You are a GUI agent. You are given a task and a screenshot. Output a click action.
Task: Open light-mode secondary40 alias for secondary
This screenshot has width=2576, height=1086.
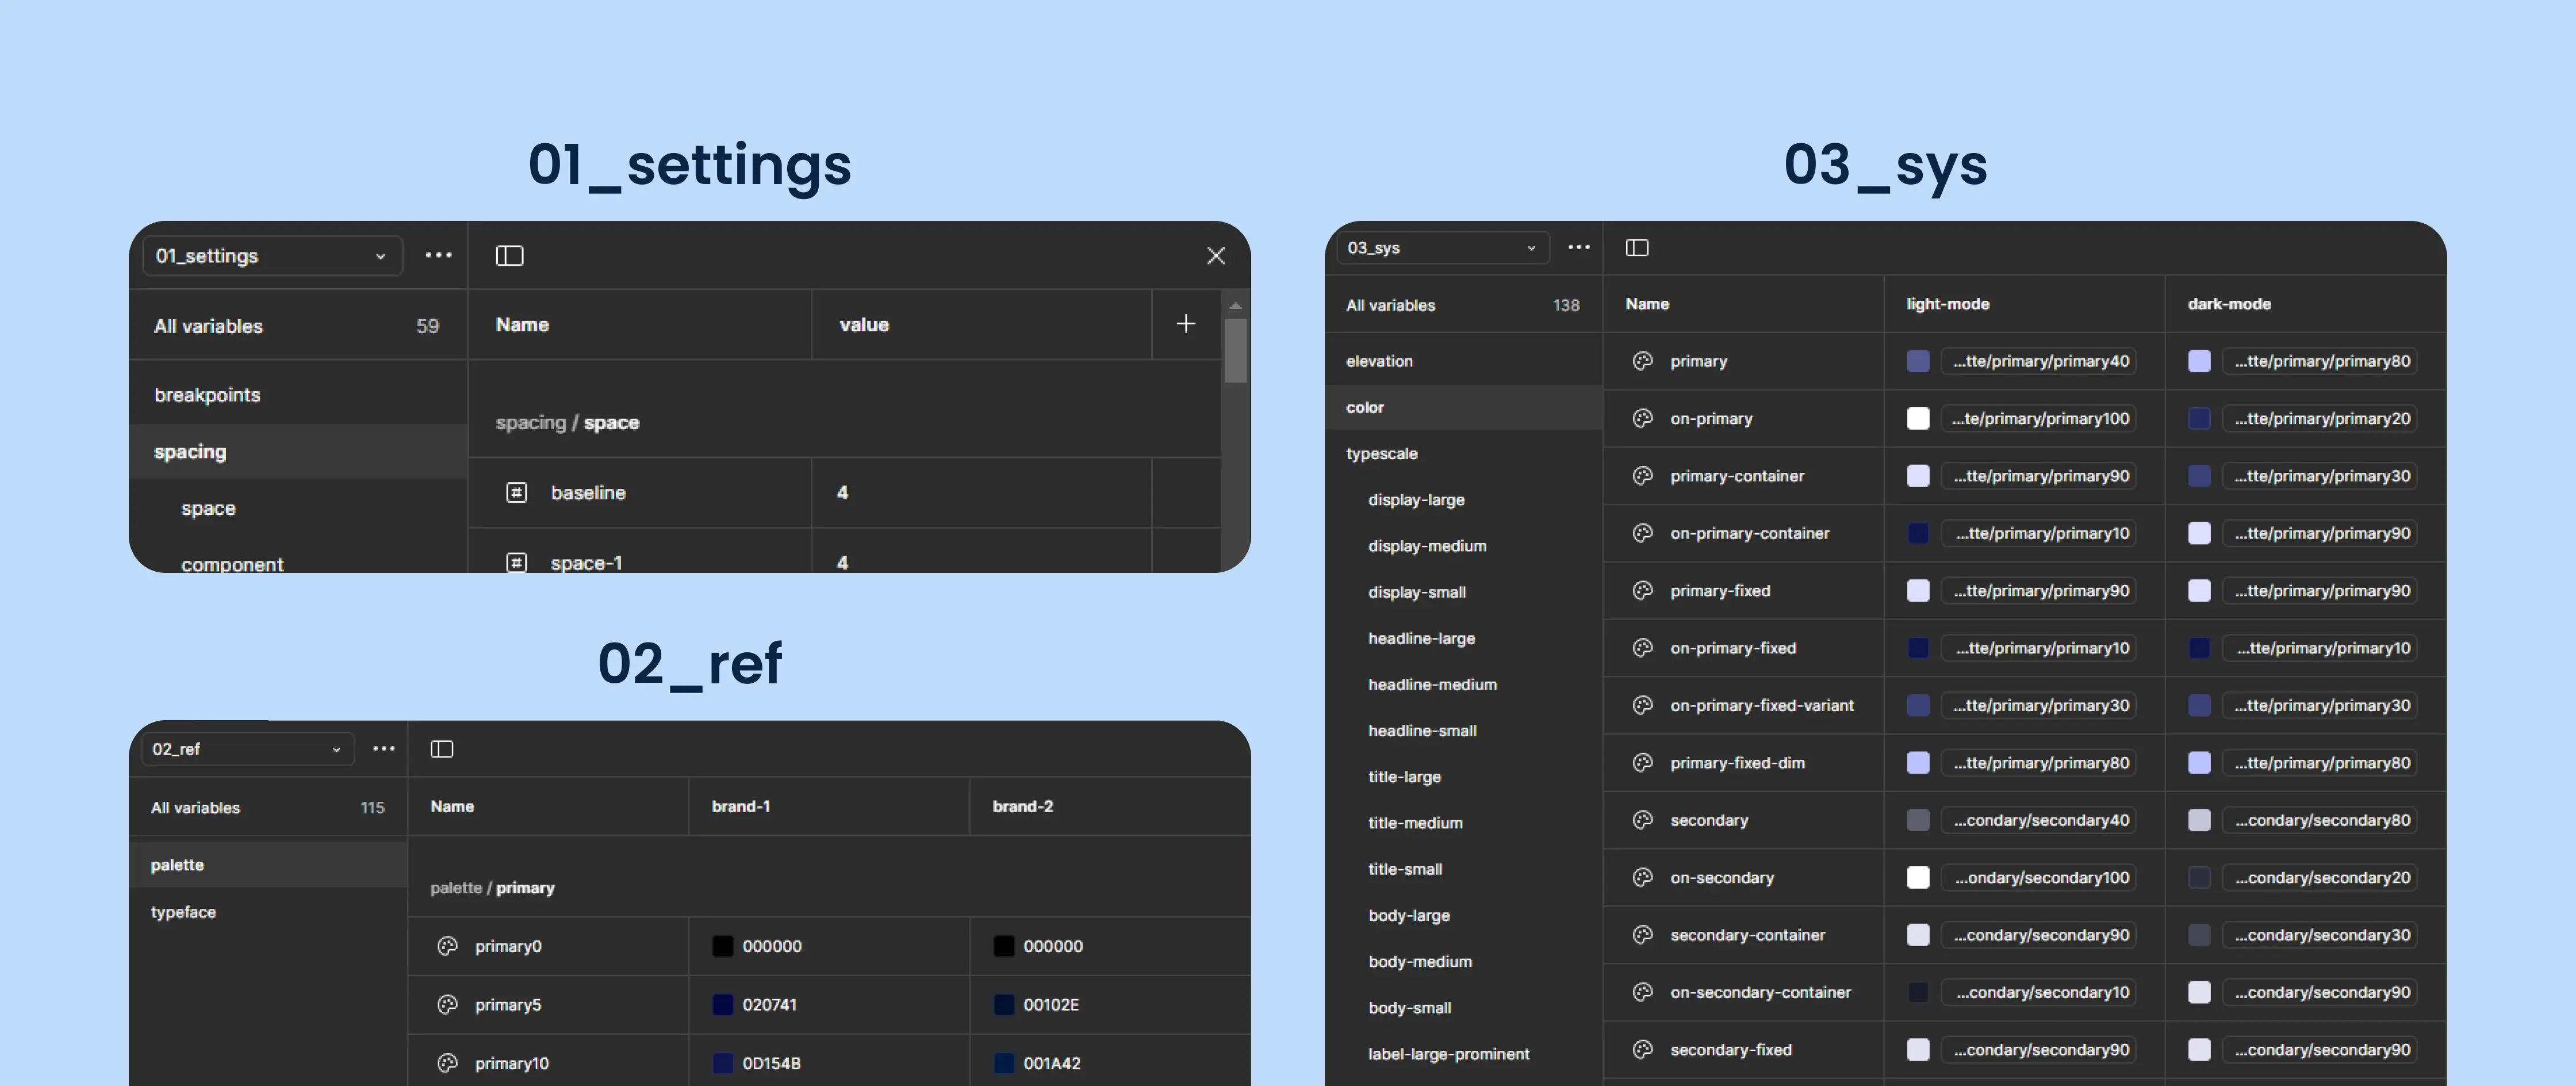2038,820
